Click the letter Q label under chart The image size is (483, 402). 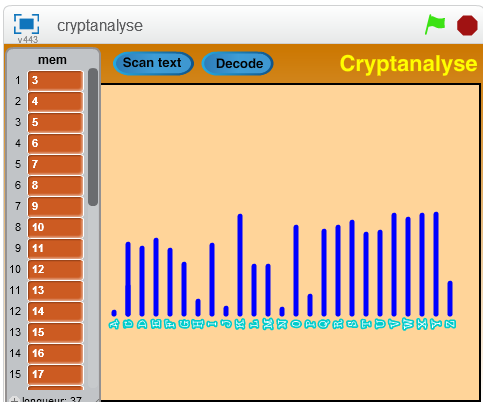324,324
